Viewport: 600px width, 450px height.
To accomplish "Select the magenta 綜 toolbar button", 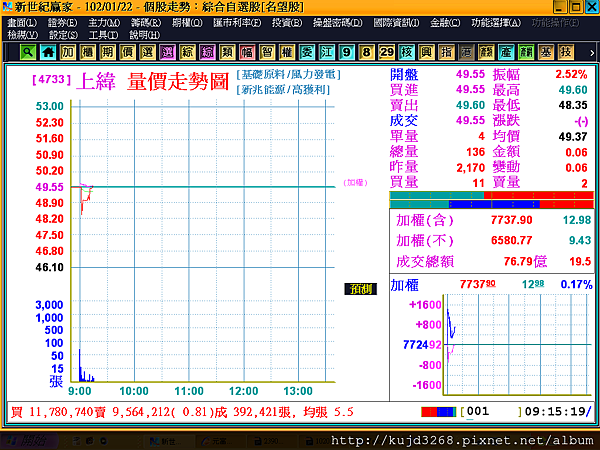I will point(207,52).
